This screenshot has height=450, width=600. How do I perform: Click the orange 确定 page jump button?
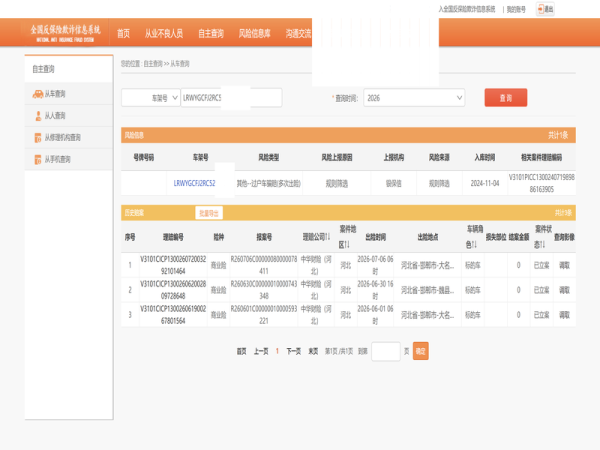pyautogui.click(x=421, y=351)
